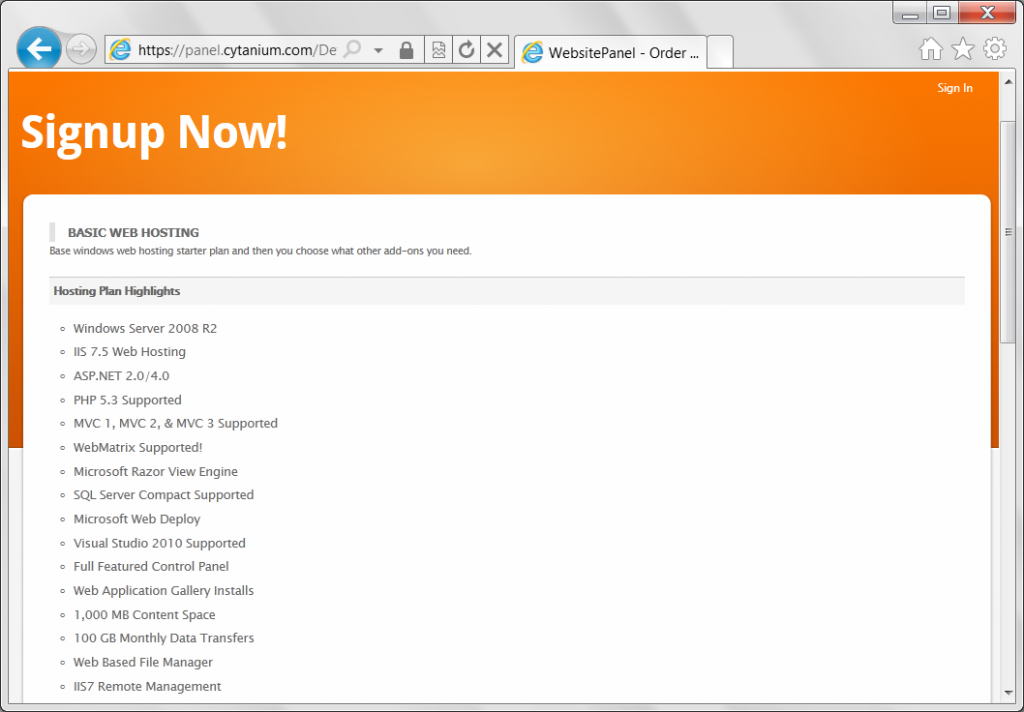1024x712 pixels.
Task: Click the Sign In link
Action: point(955,88)
